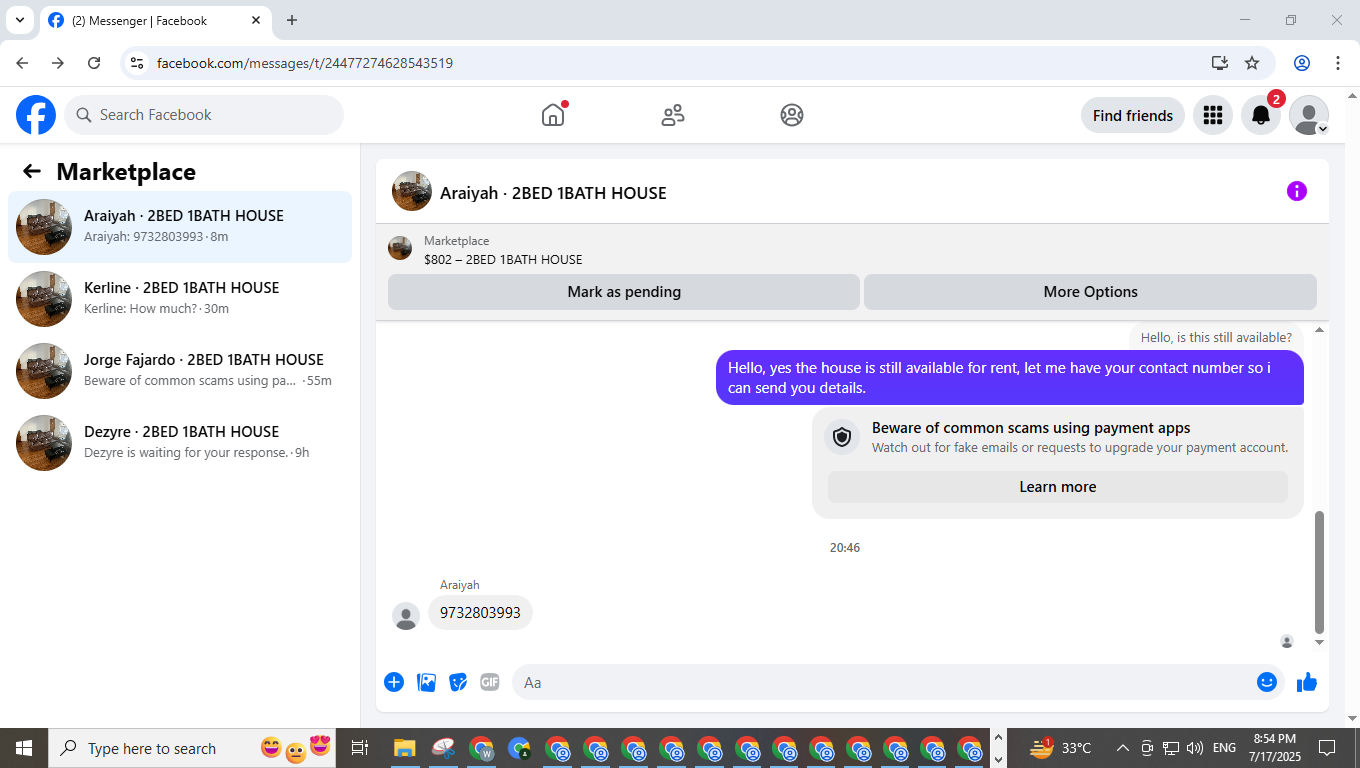The image size is (1360, 768).
Task: Open more actions plus icon
Action: [x=394, y=682]
